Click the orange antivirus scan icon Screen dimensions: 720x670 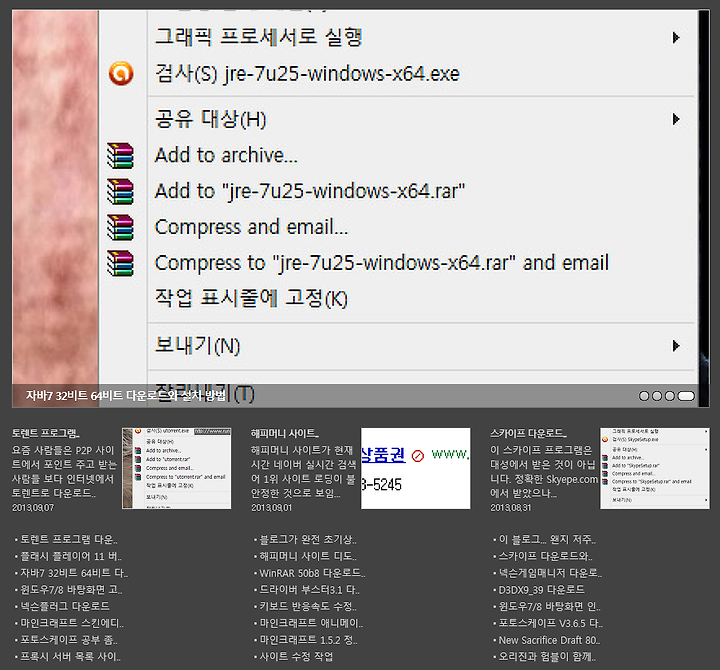(x=121, y=73)
